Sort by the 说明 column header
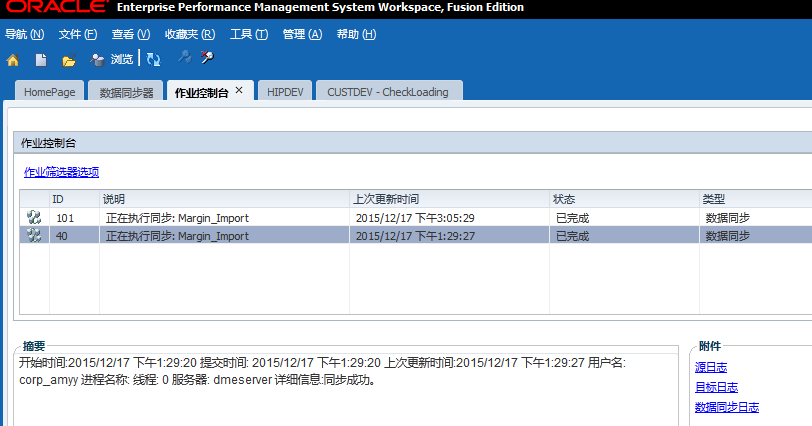Screen dimensions: 812x426 tap(225, 199)
